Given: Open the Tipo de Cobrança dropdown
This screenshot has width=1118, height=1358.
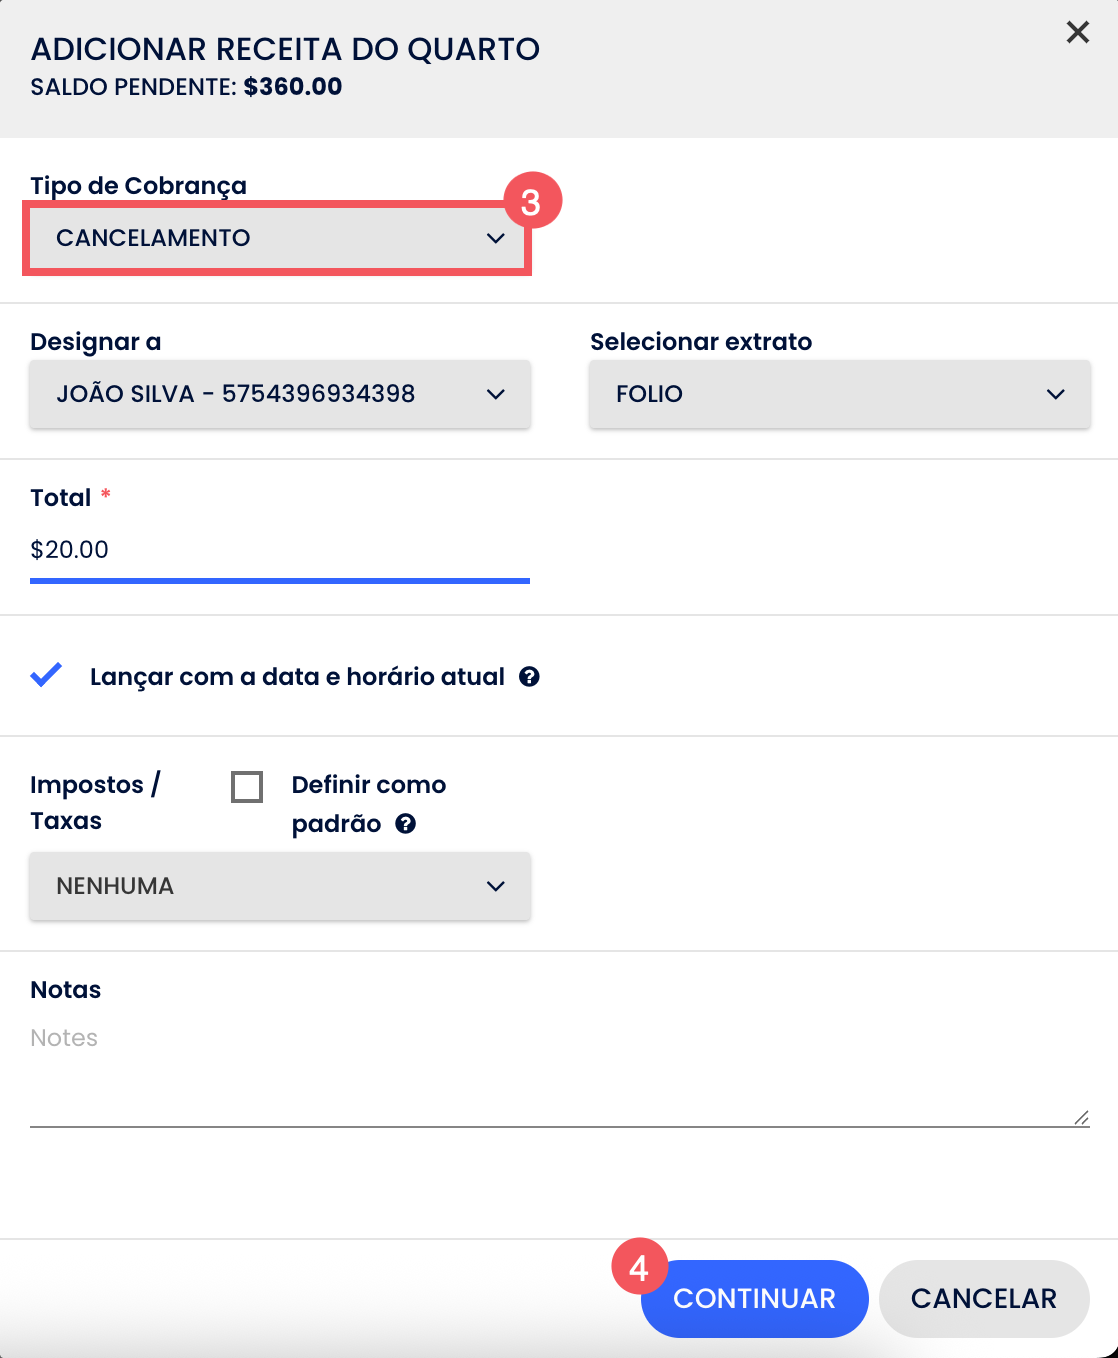Looking at the screenshot, I should [x=277, y=238].
